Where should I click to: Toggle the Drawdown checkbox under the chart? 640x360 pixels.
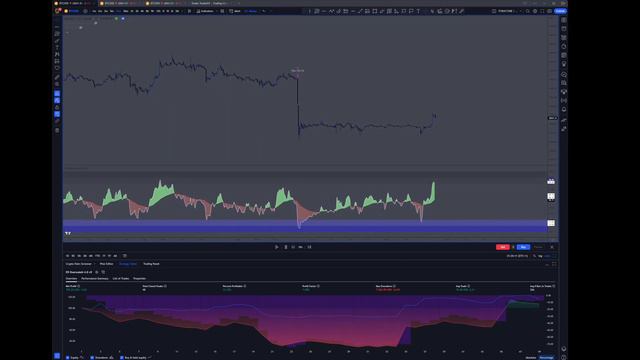pos(92,358)
